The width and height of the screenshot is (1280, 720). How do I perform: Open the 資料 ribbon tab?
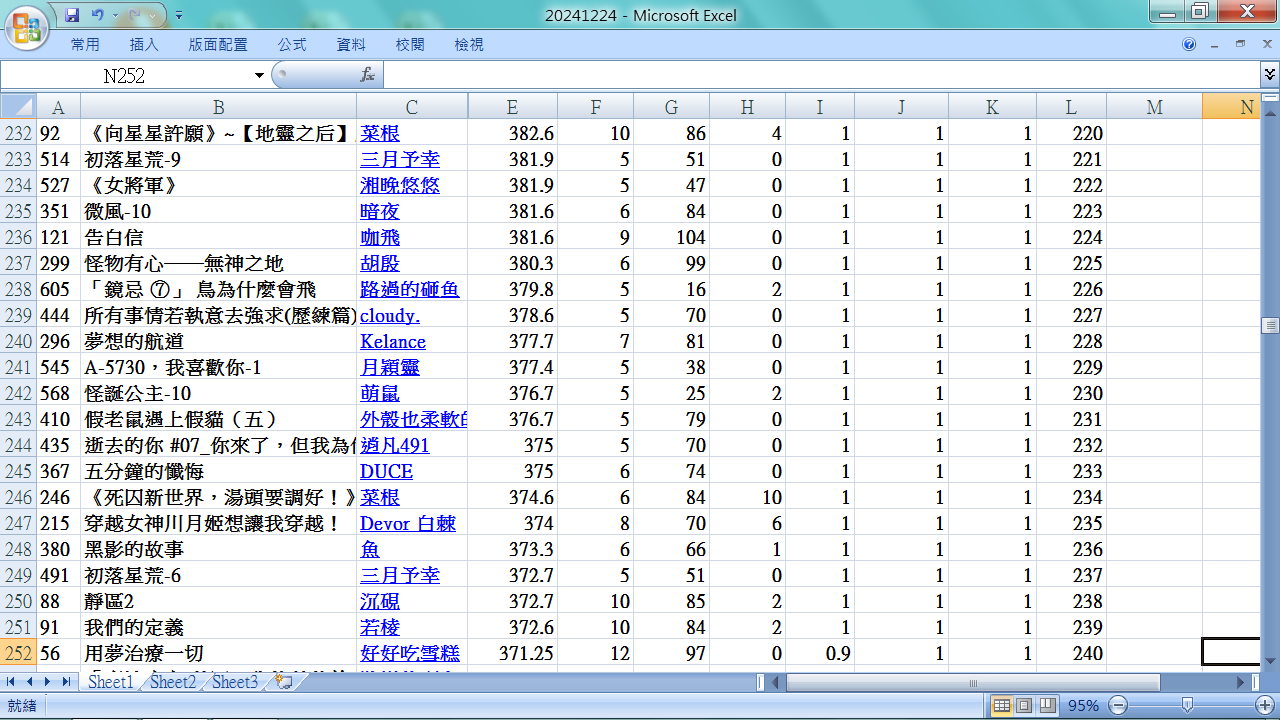[x=351, y=45]
